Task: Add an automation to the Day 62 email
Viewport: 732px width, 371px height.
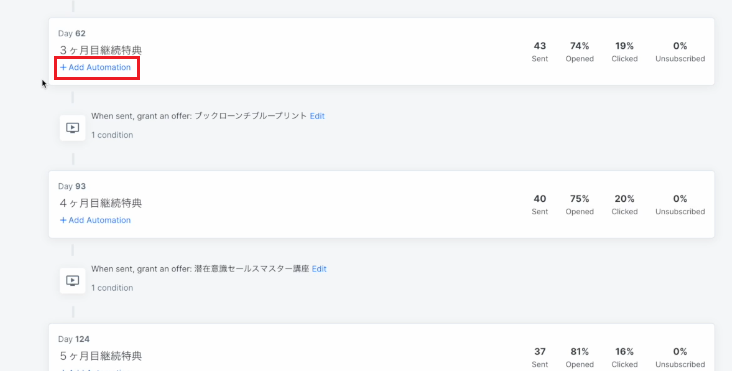Action: pos(95,67)
